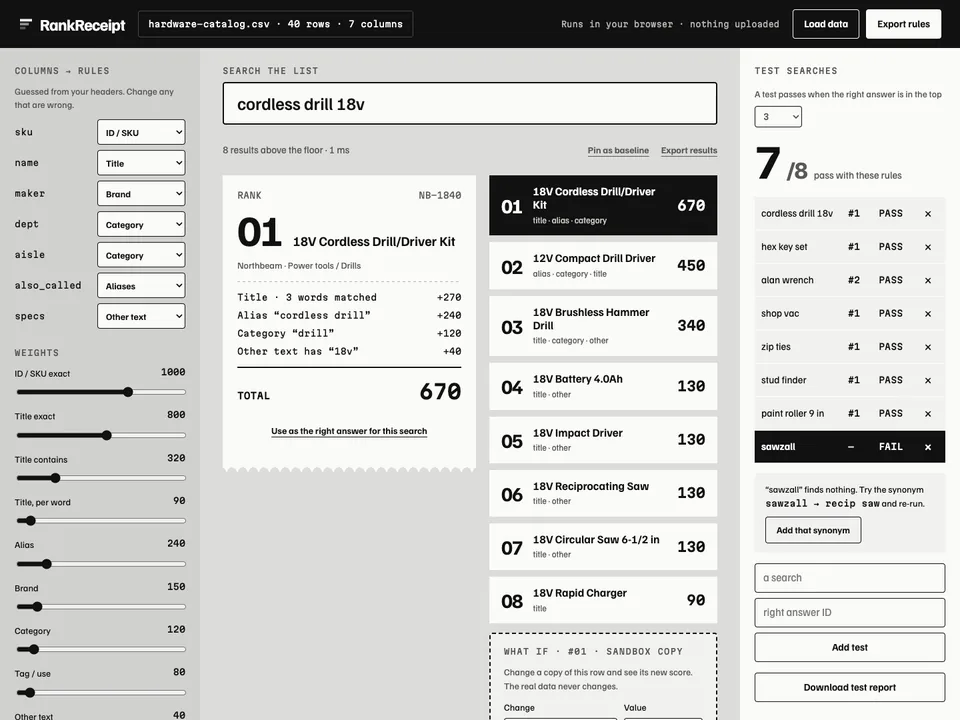Remove the 'paint roller 9 in' test
This screenshot has width=960, height=720.
[928, 414]
